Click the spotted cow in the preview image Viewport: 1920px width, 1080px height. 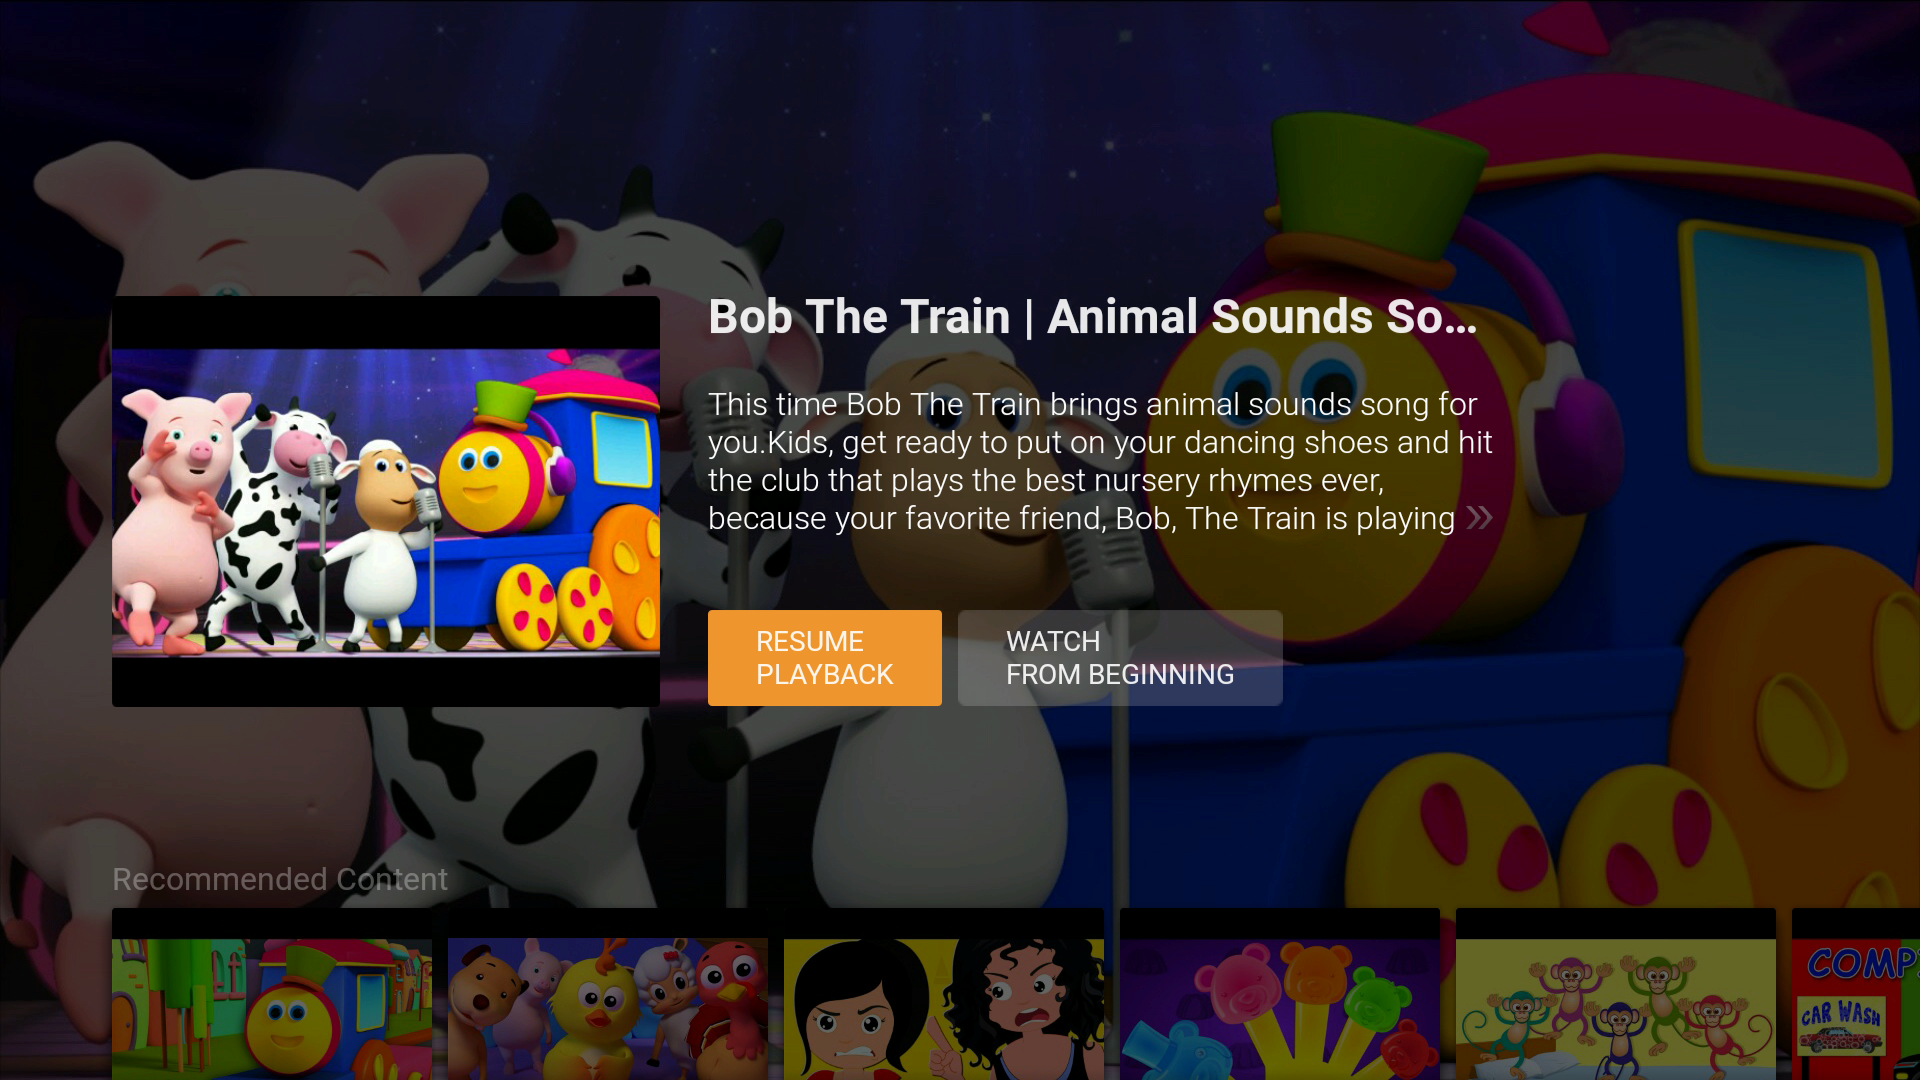click(x=275, y=520)
